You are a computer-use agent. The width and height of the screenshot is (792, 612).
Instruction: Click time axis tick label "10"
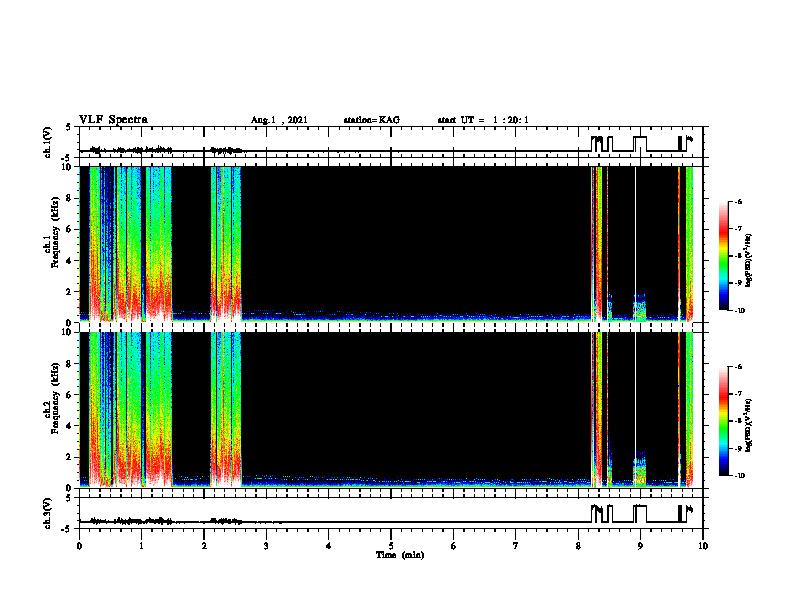pyautogui.click(x=703, y=546)
